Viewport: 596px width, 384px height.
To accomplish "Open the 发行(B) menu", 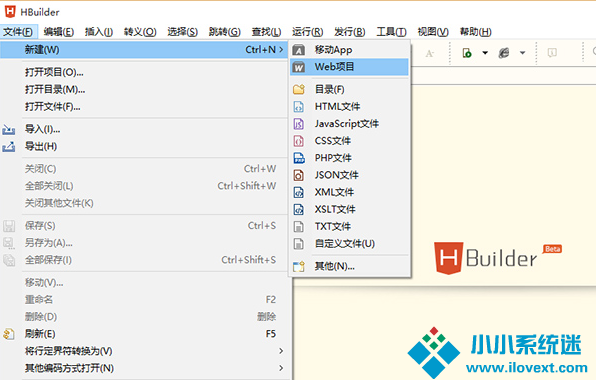I will coord(349,32).
